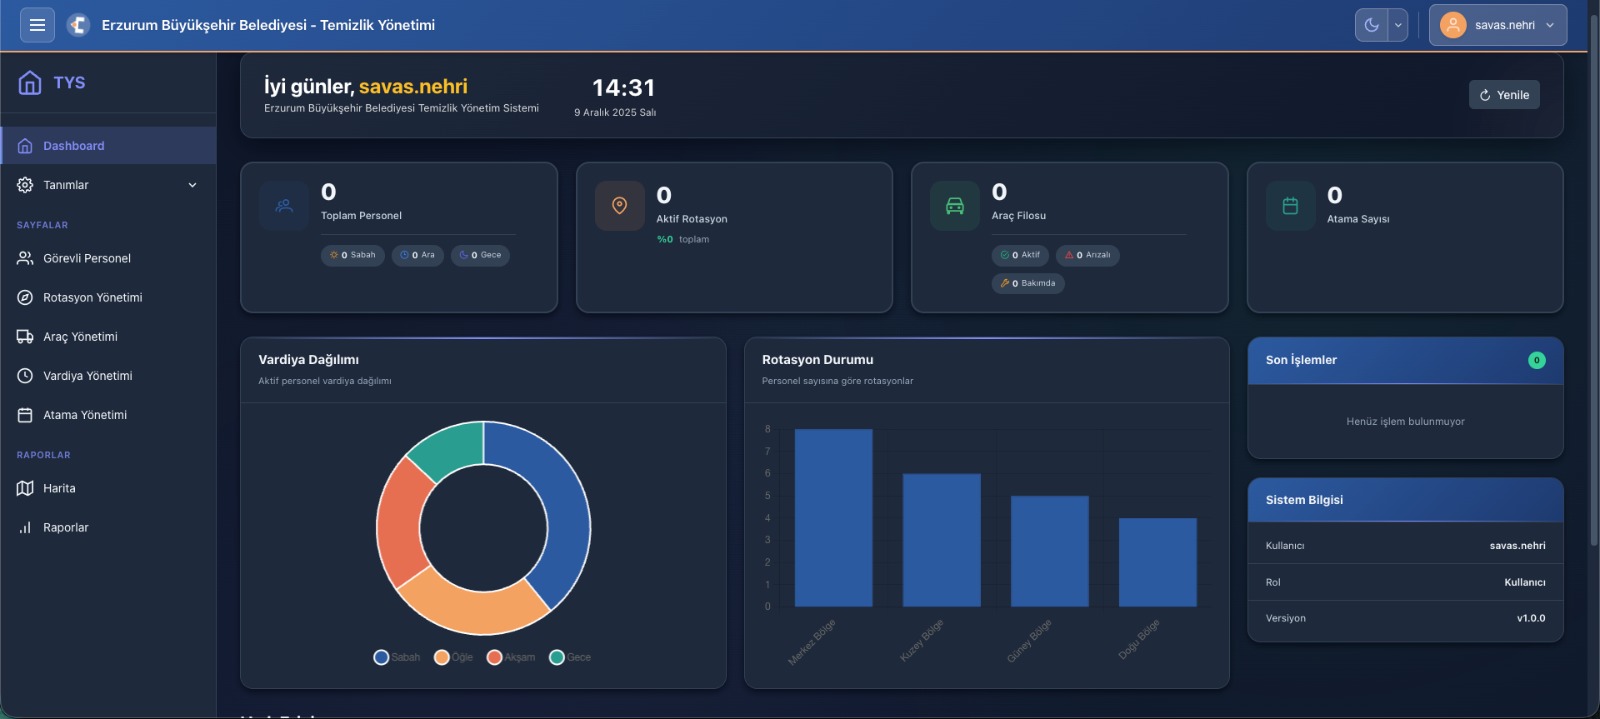This screenshot has height=719, width=1600.
Task: Click the Son İşlemler count badge
Action: tap(1536, 360)
